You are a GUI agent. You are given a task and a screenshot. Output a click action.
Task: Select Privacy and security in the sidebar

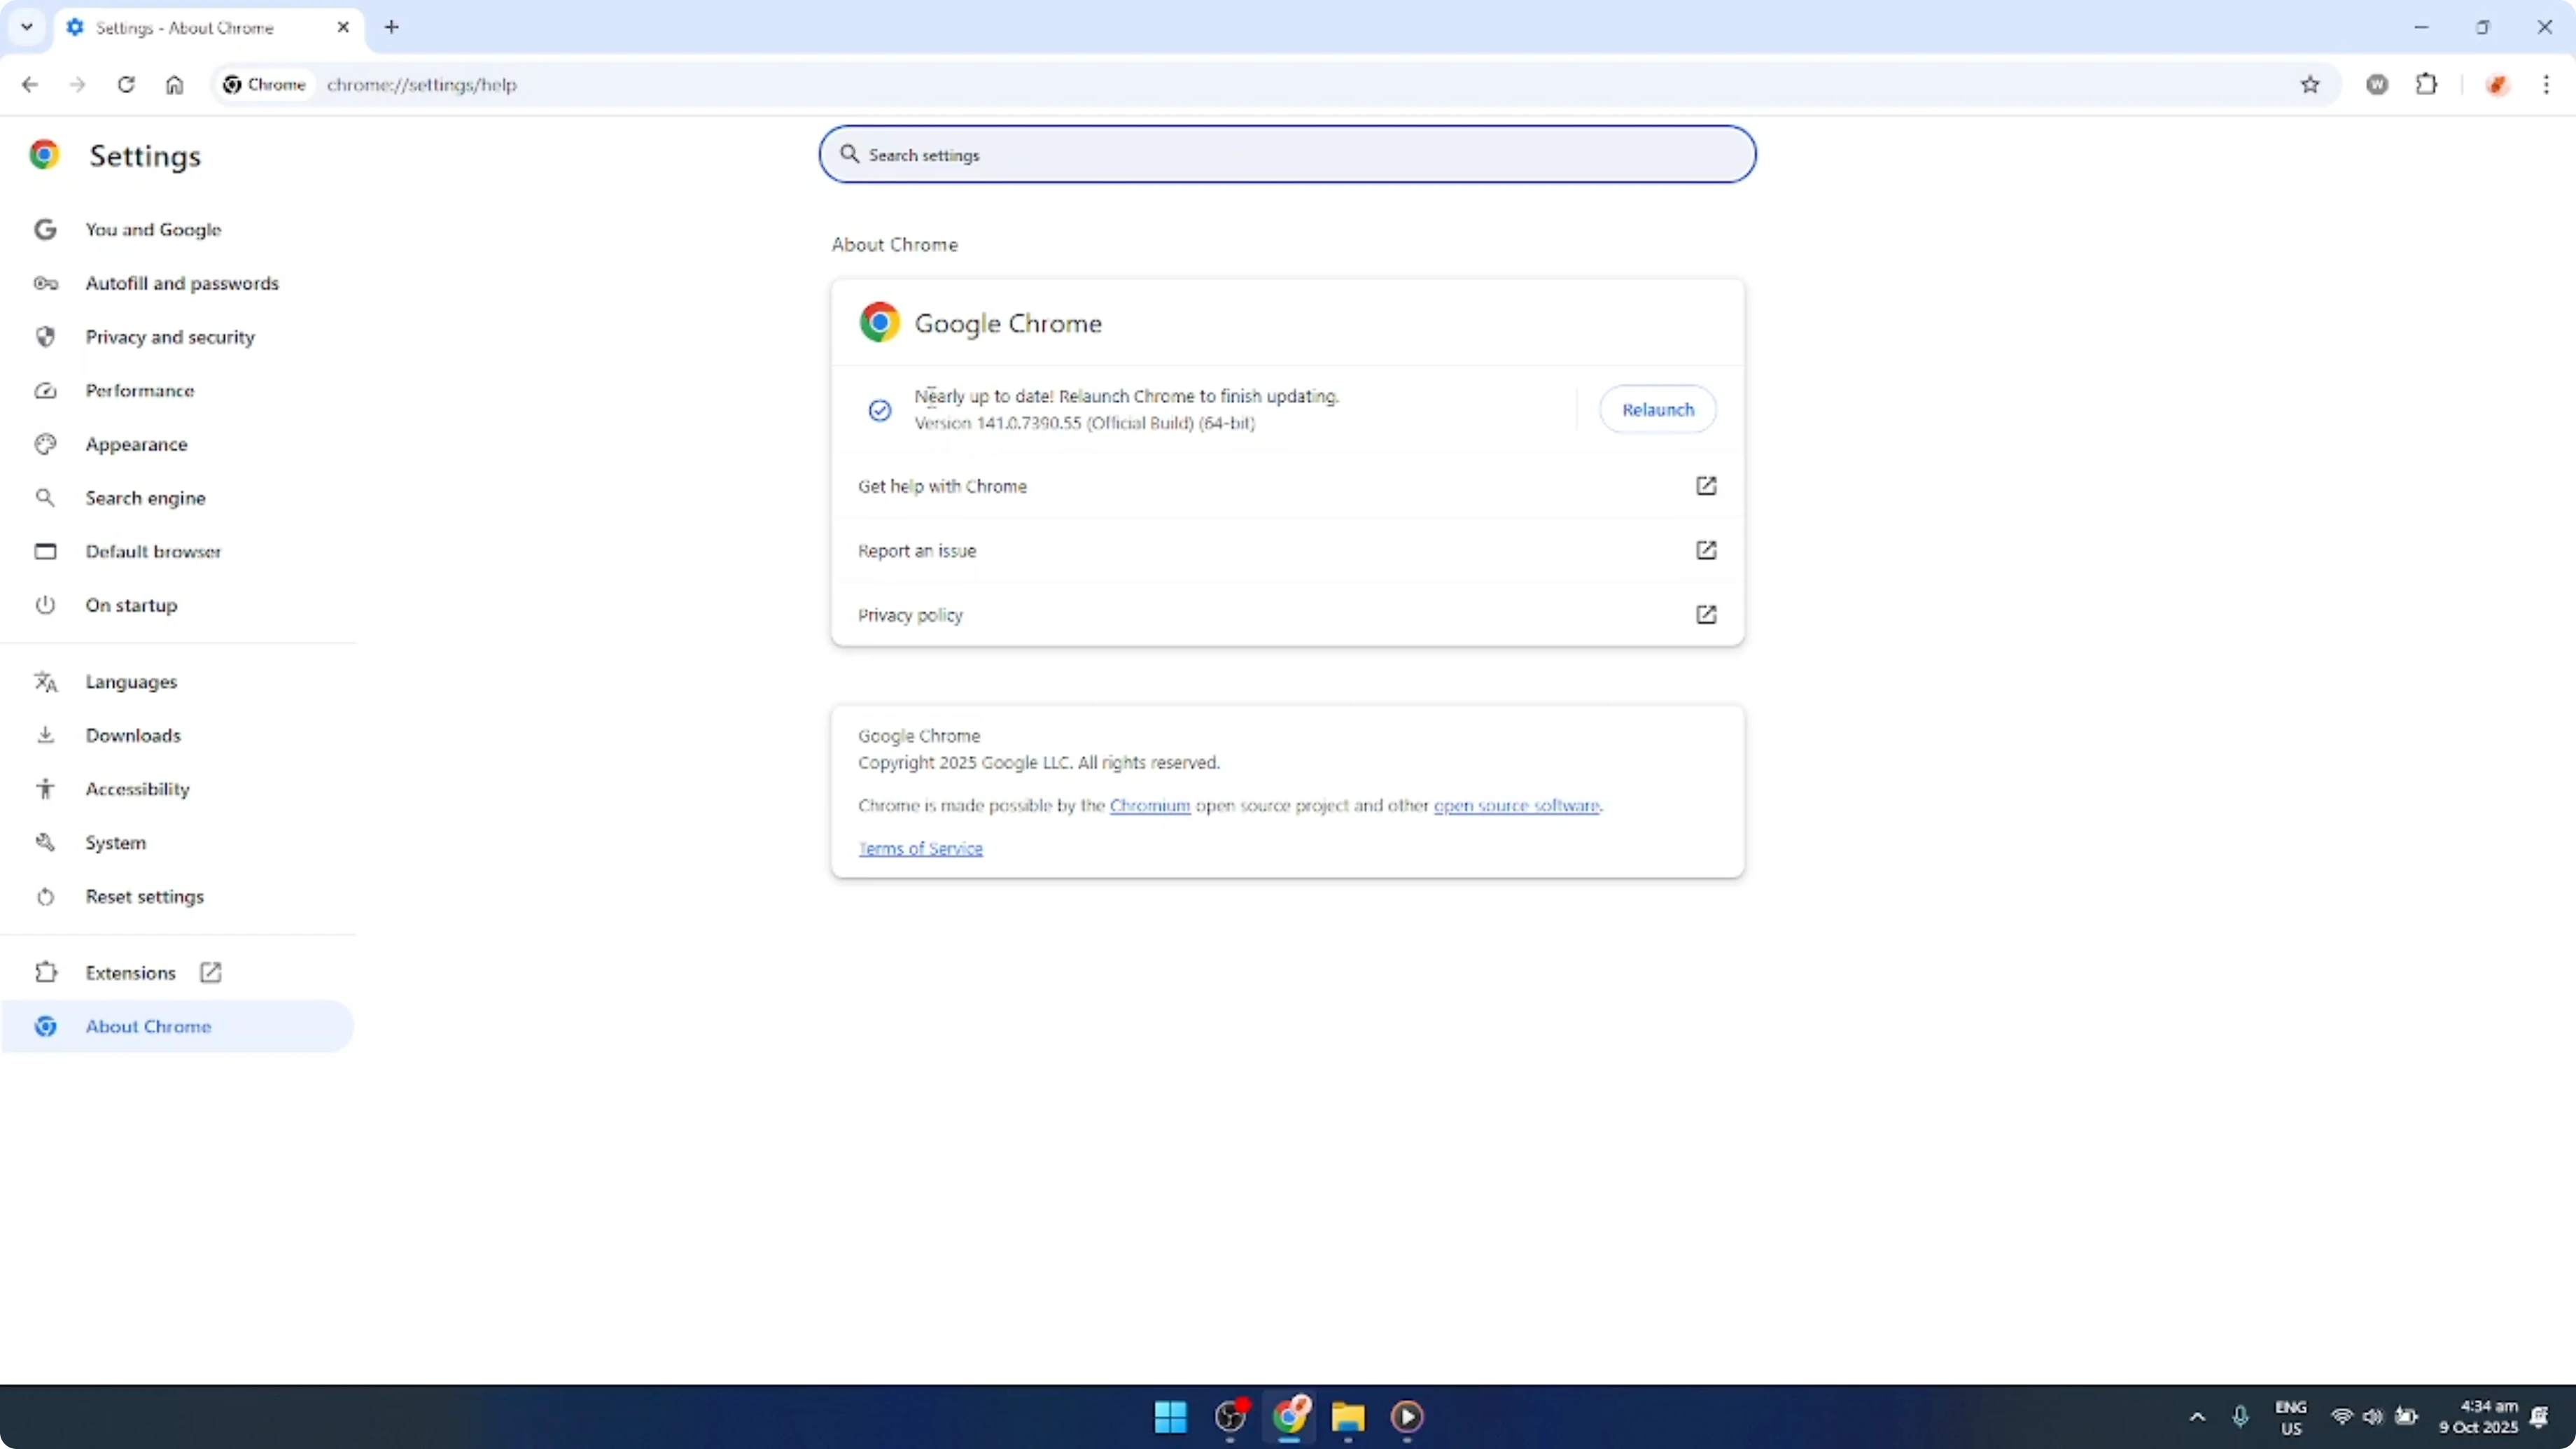(x=170, y=337)
